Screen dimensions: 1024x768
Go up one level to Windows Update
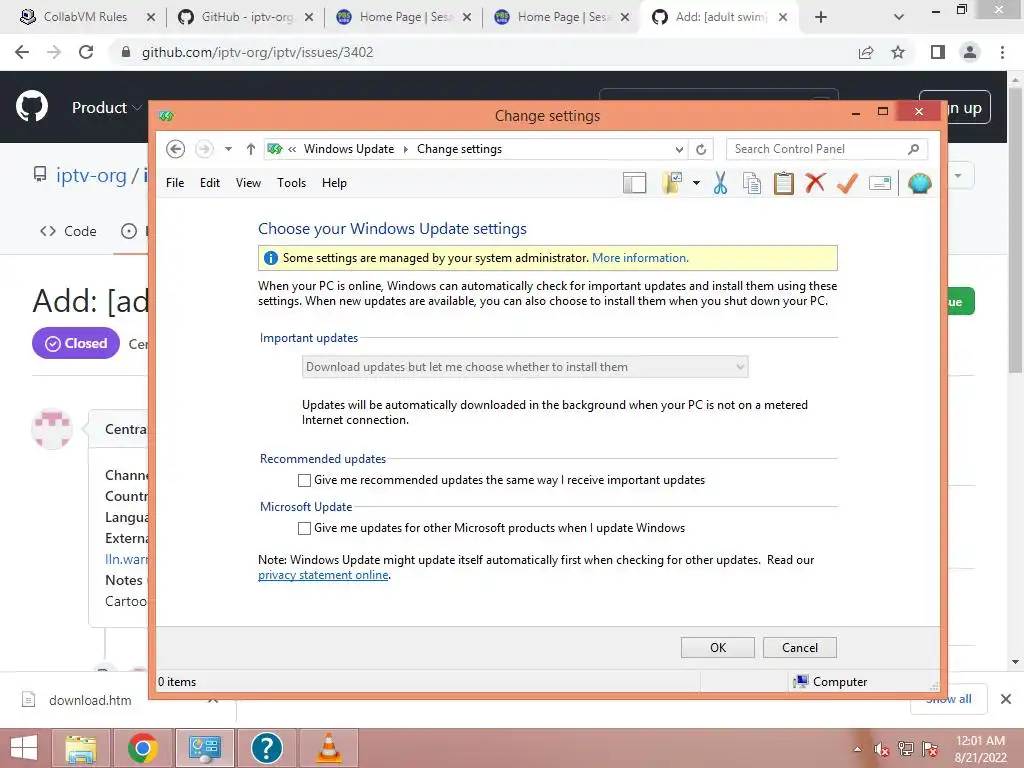coord(251,149)
